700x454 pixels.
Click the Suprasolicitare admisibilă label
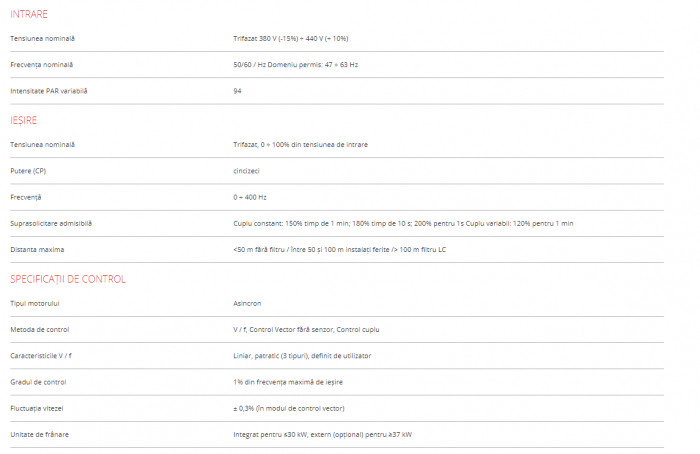[x=50, y=223]
